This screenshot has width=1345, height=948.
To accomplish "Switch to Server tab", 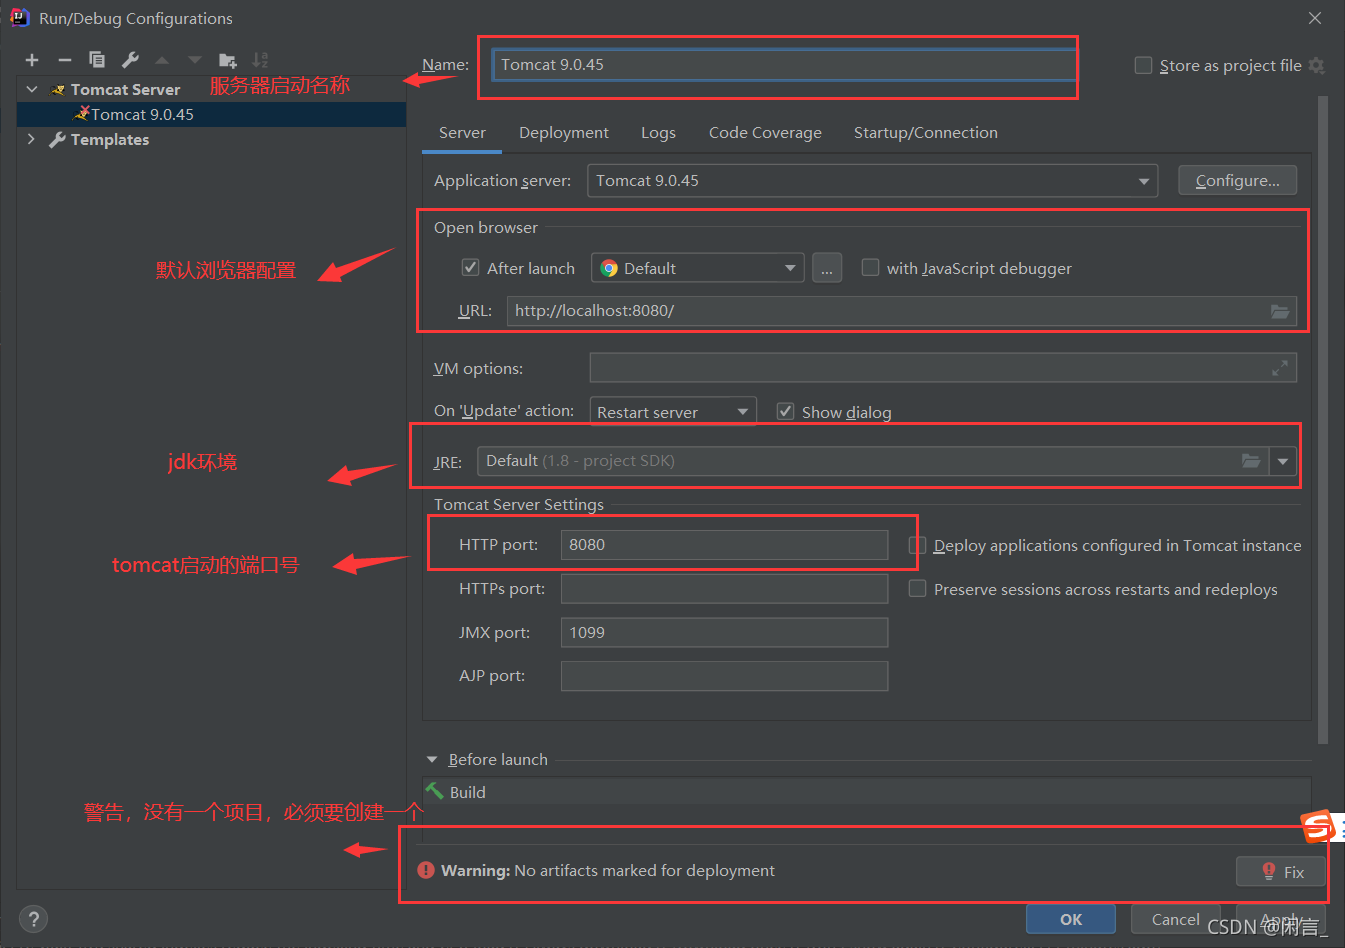I will pyautogui.click(x=462, y=133).
